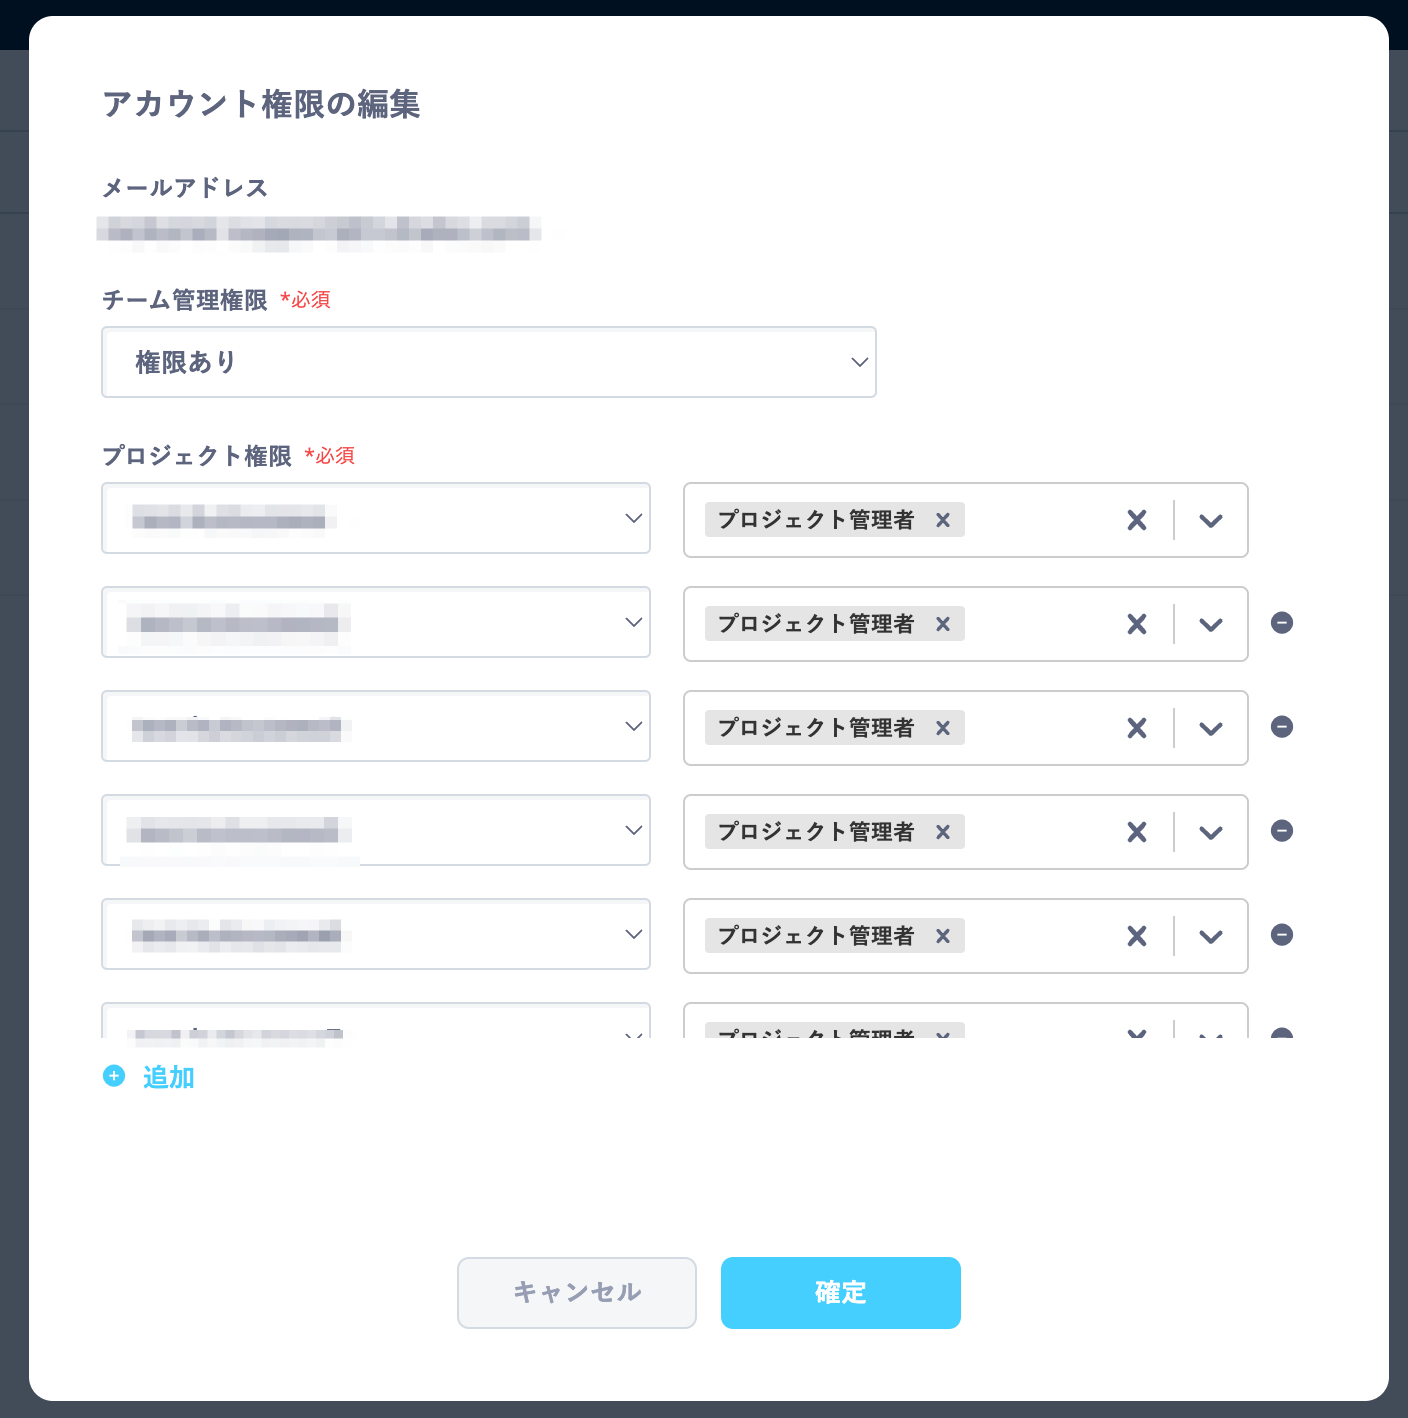Delete the fourth project row with its minus icon

pyautogui.click(x=1281, y=831)
